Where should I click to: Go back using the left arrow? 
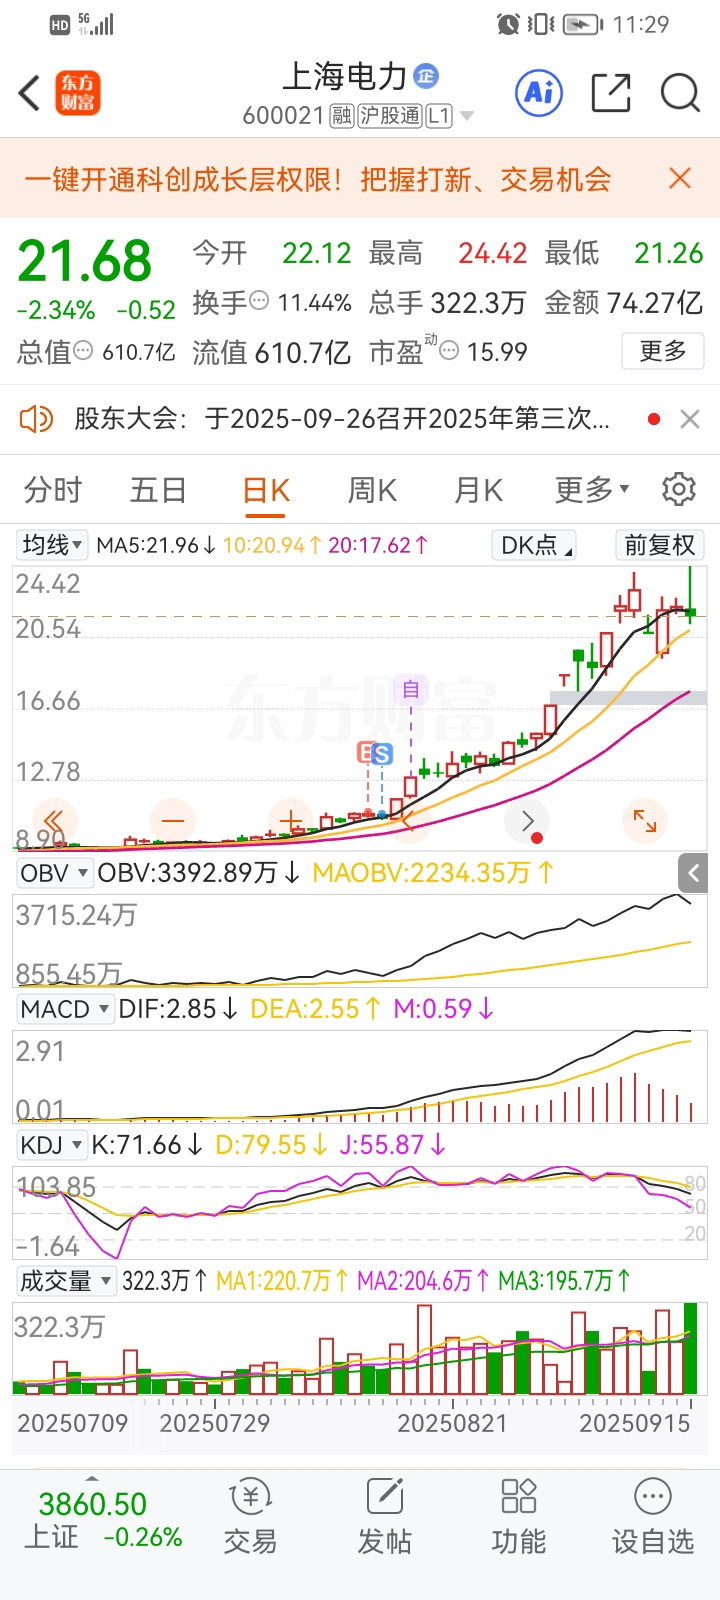[x=30, y=93]
